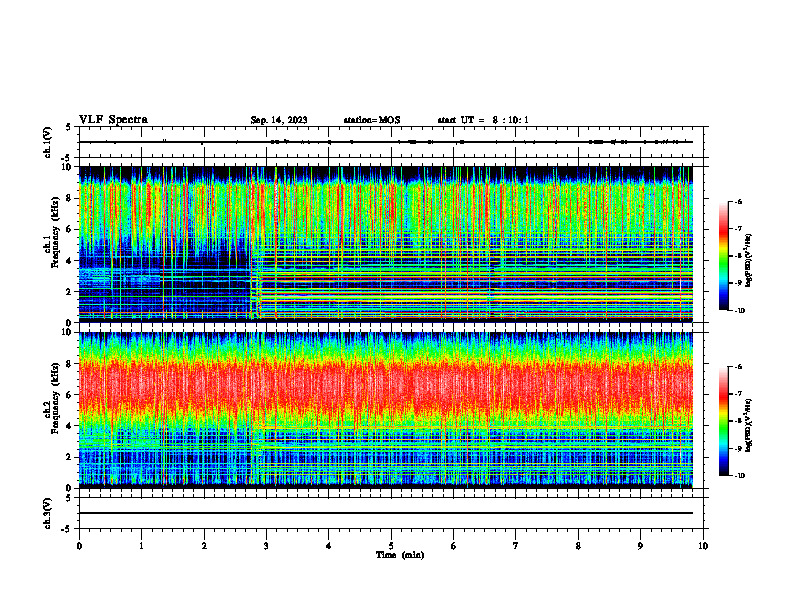Click the time axis tick label '3'
This screenshot has width=792, height=612.
coord(266,546)
